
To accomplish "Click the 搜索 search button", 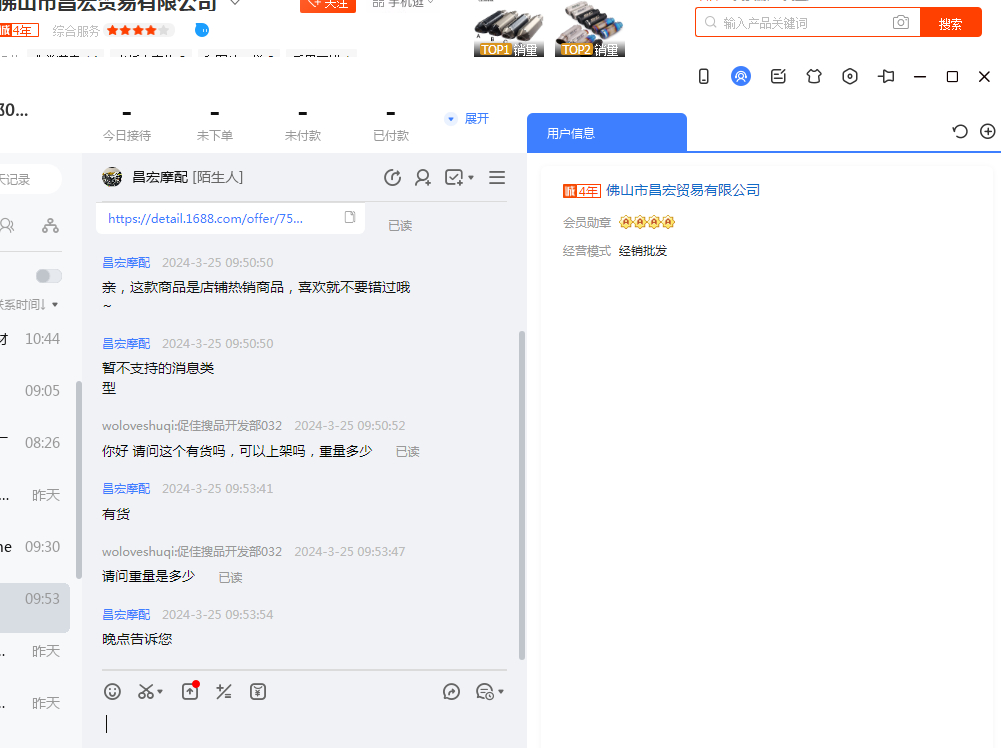I will (x=951, y=23).
